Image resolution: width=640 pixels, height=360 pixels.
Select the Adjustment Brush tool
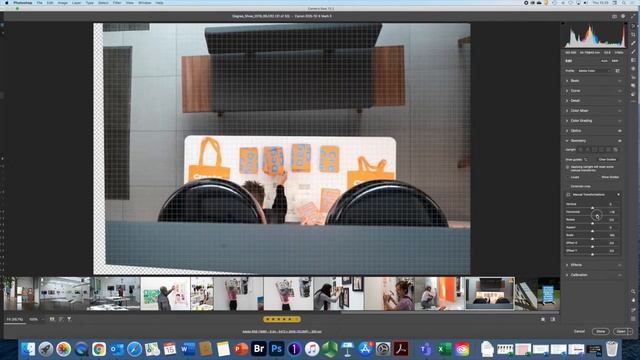[x=633, y=52]
